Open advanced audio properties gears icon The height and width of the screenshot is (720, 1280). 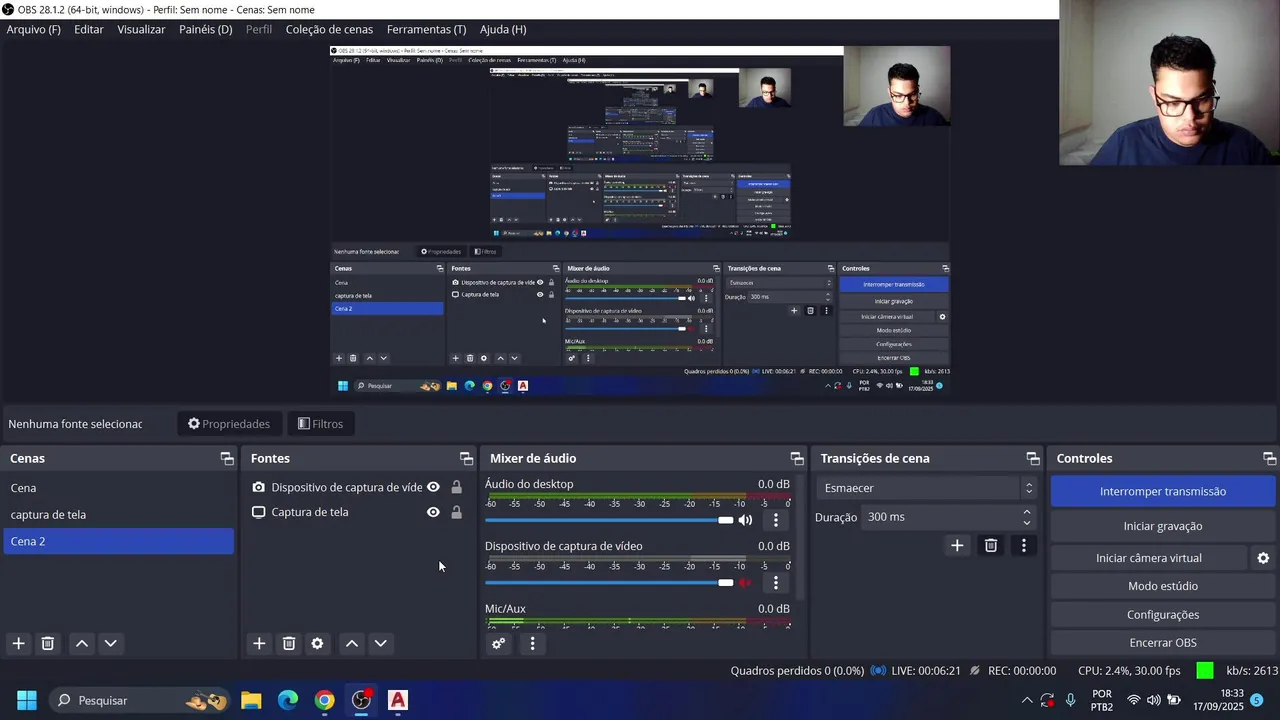click(498, 644)
